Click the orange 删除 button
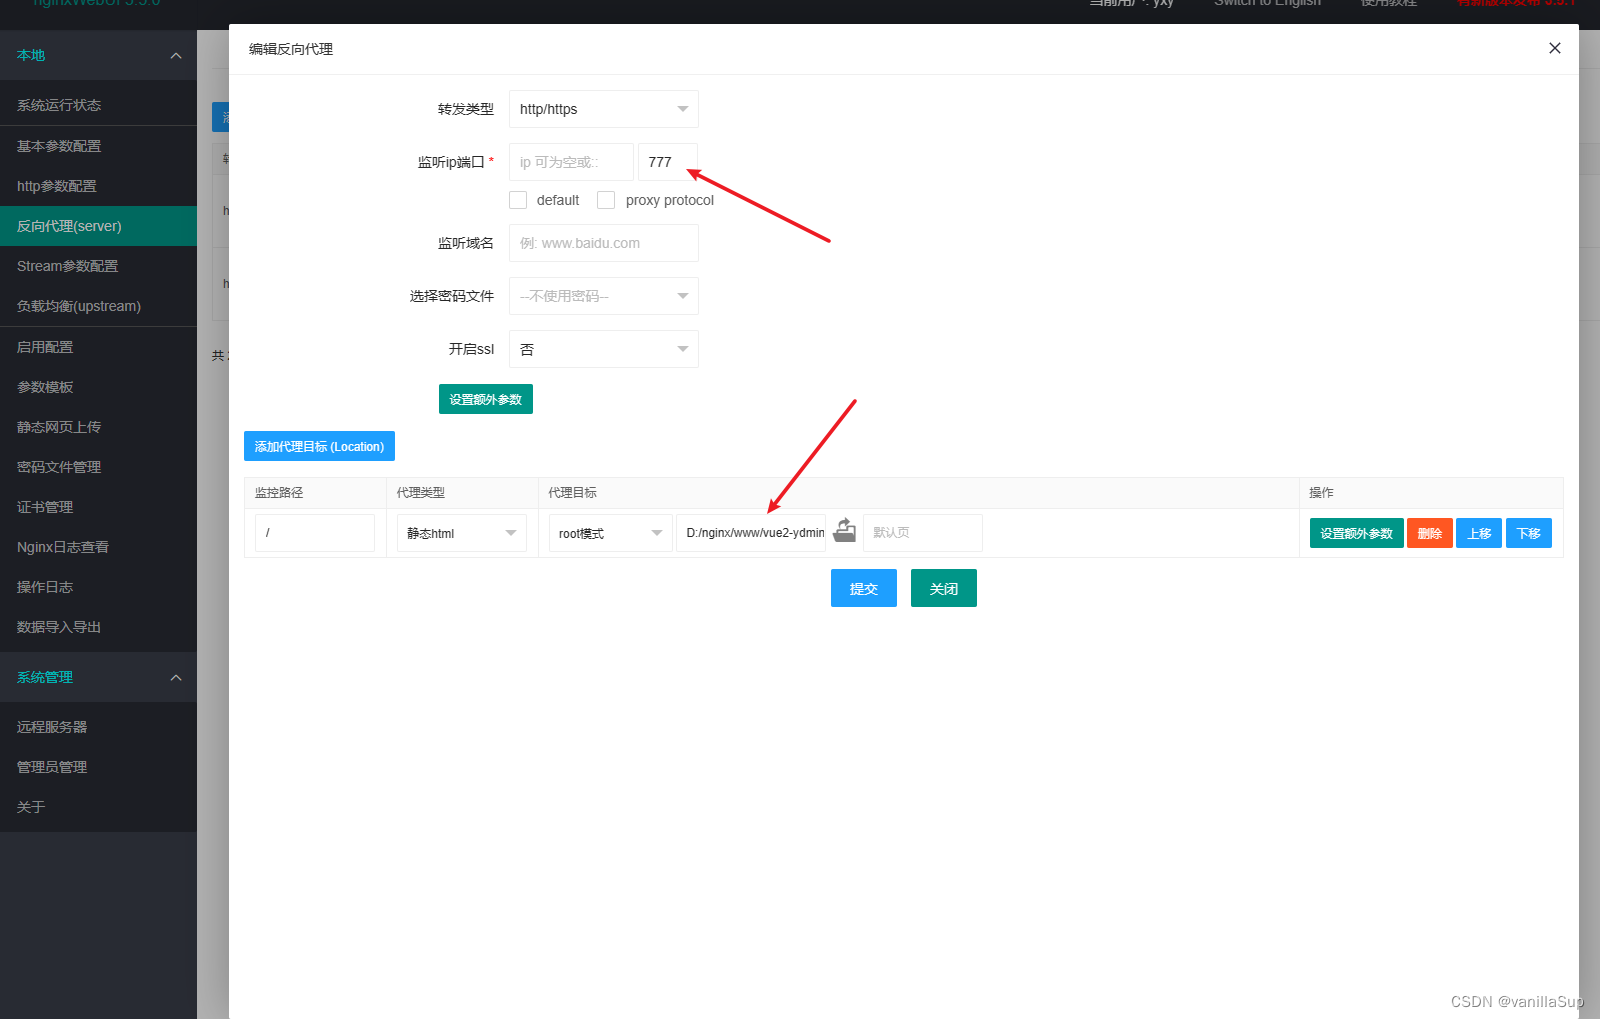The height and width of the screenshot is (1019, 1600). [1430, 533]
